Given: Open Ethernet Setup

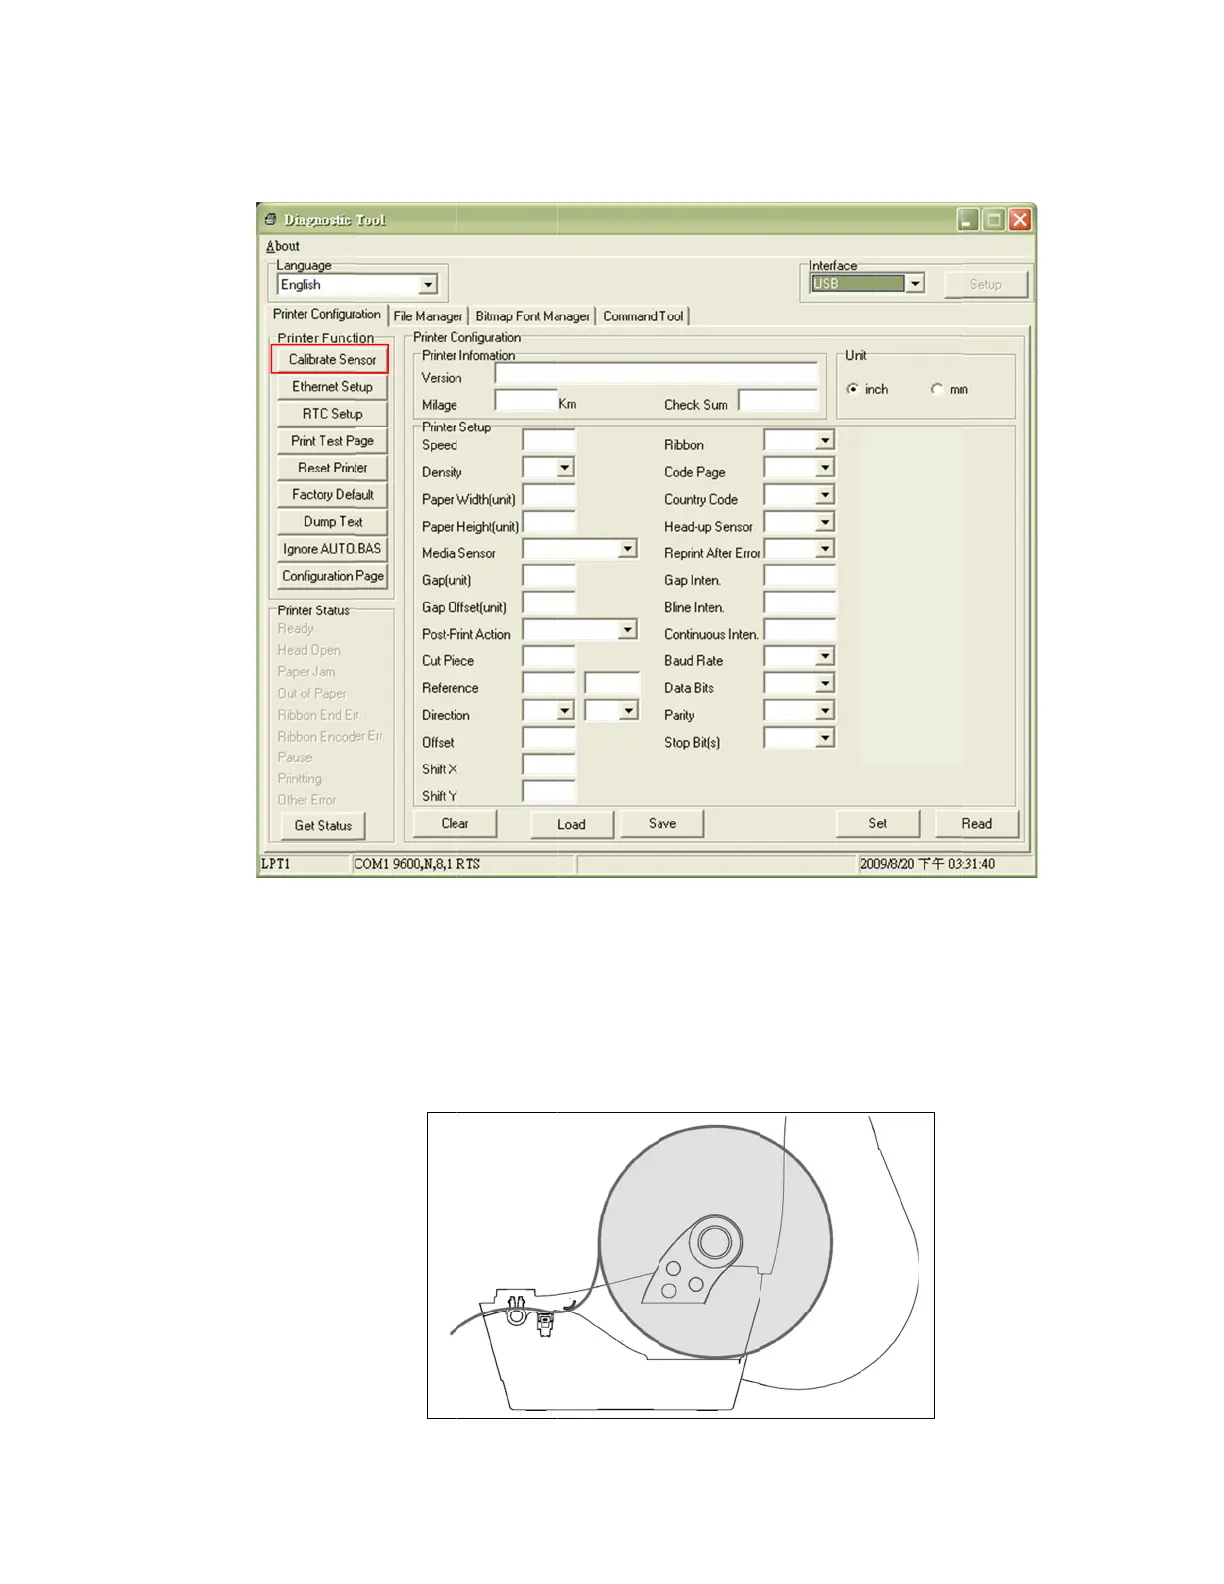Looking at the screenshot, I should click(332, 387).
